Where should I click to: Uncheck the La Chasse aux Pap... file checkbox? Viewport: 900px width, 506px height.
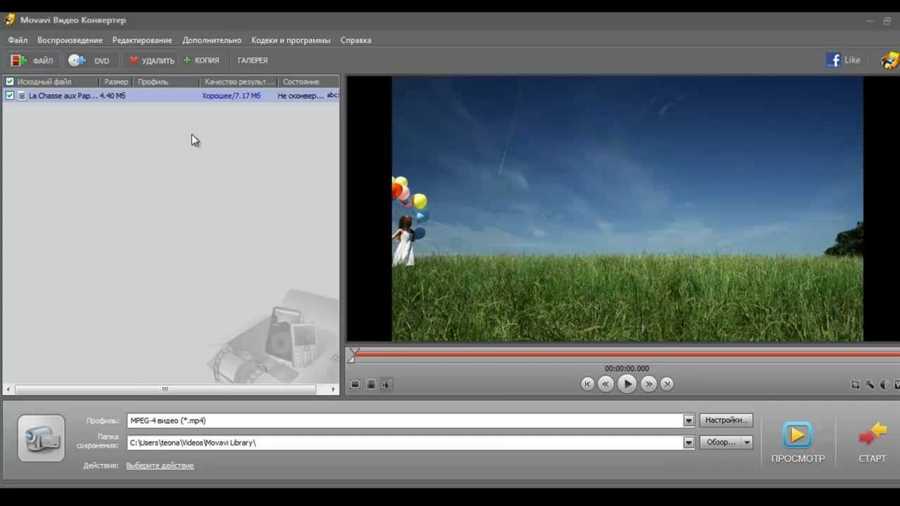[x=10, y=96]
